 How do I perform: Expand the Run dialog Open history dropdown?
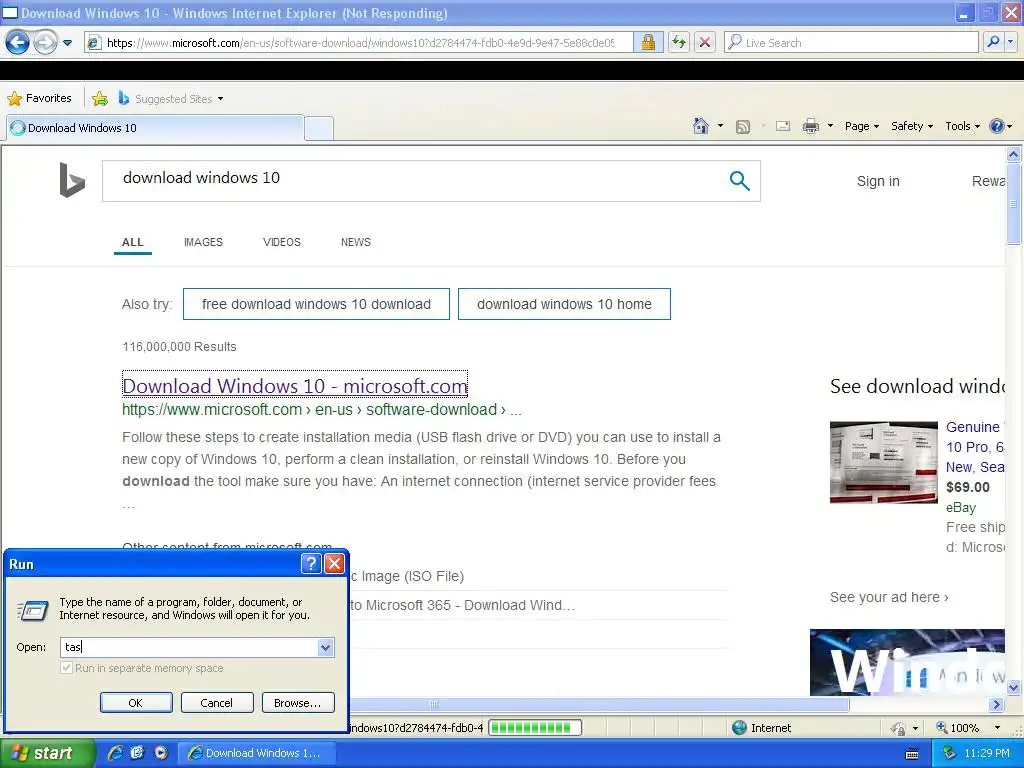(x=325, y=647)
